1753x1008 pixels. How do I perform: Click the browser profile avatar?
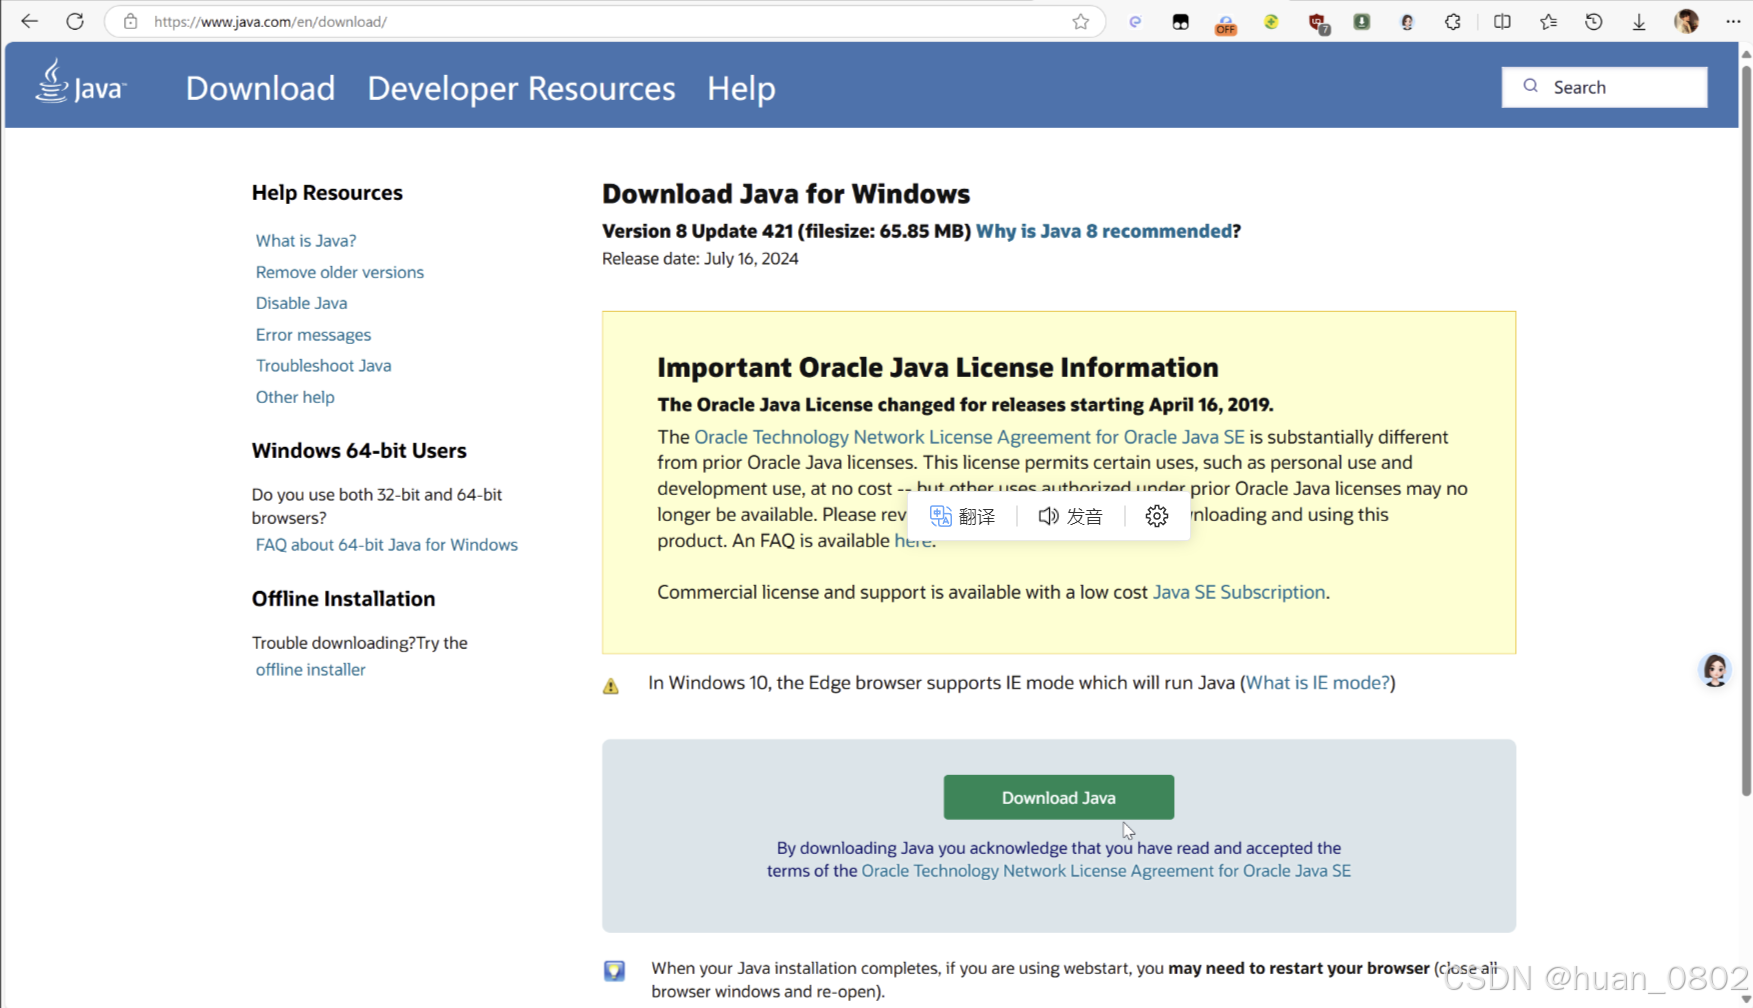pyautogui.click(x=1686, y=21)
